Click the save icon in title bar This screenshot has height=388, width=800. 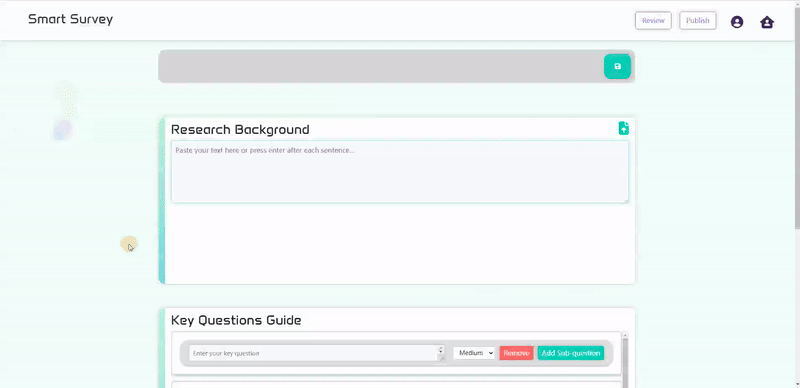click(x=617, y=66)
